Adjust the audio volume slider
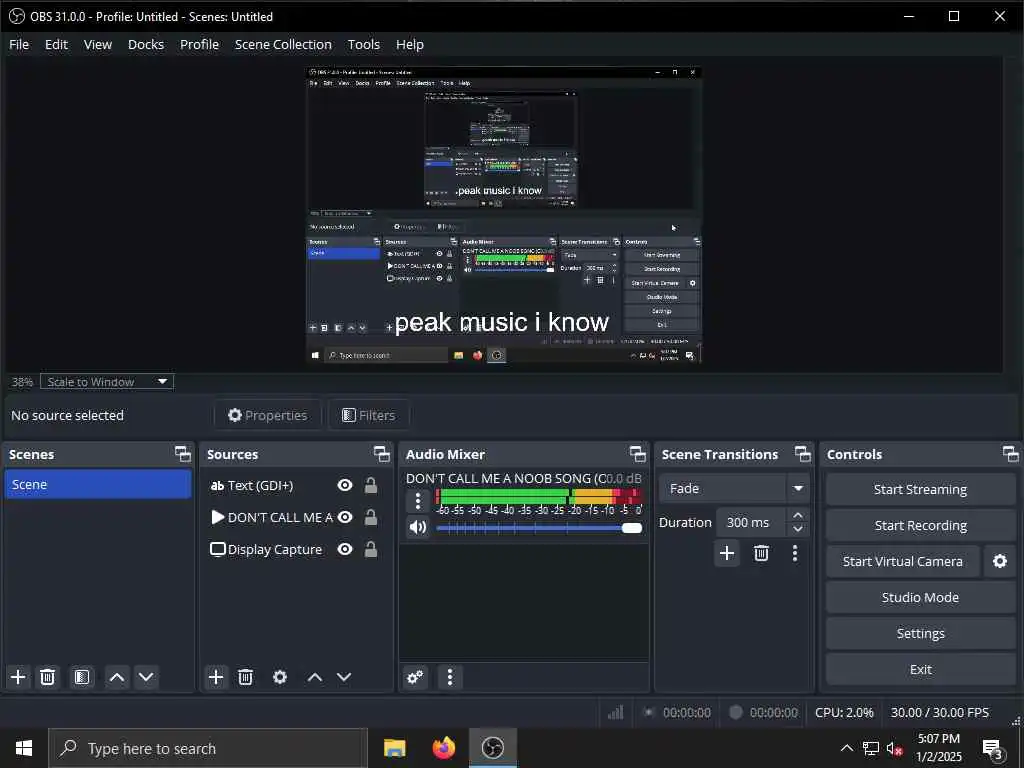 [539, 528]
